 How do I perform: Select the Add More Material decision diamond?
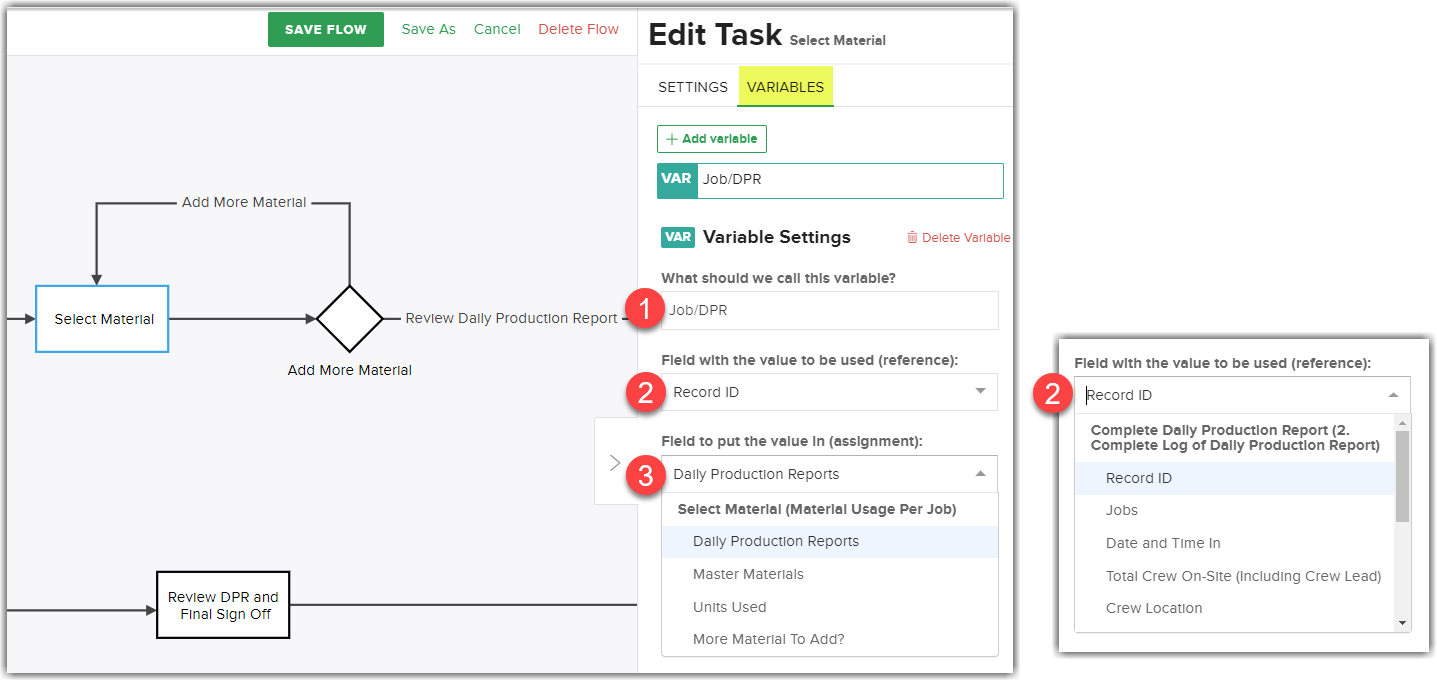[x=350, y=319]
